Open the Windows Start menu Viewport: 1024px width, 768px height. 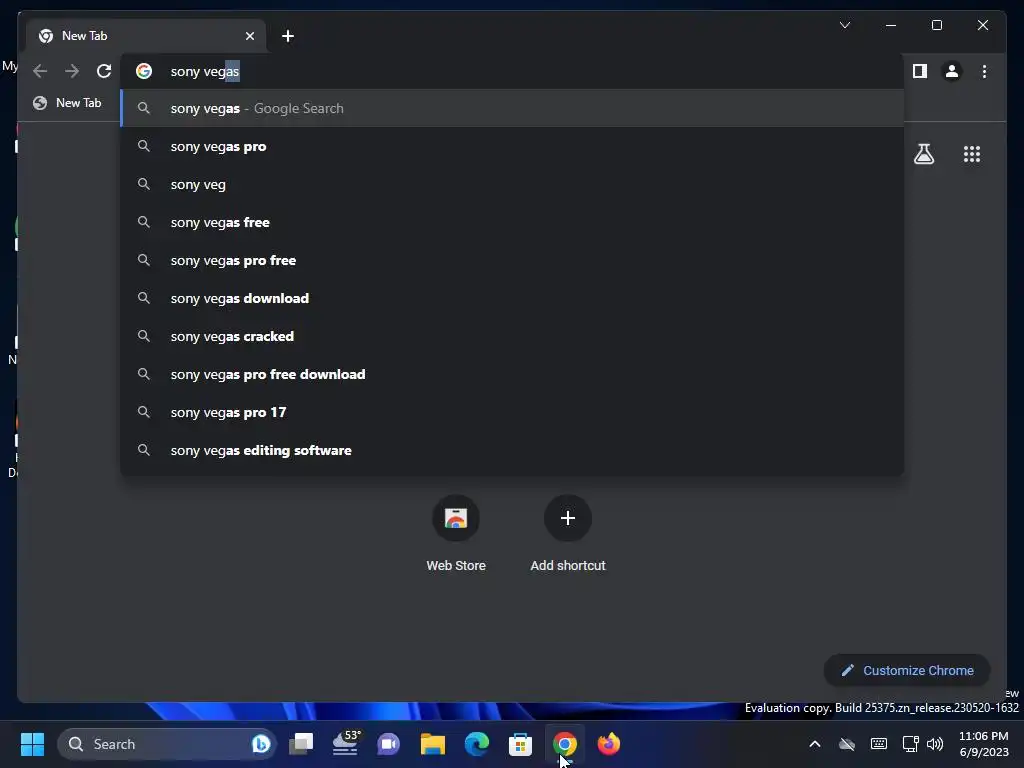click(32, 744)
